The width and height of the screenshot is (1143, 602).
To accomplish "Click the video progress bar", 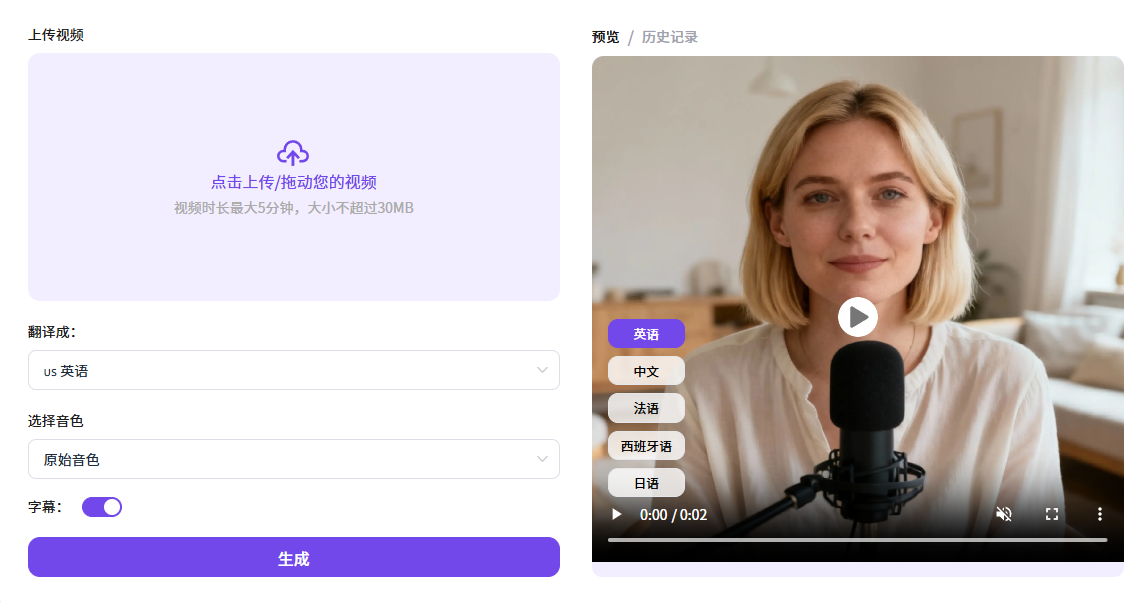I will point(857,540).
